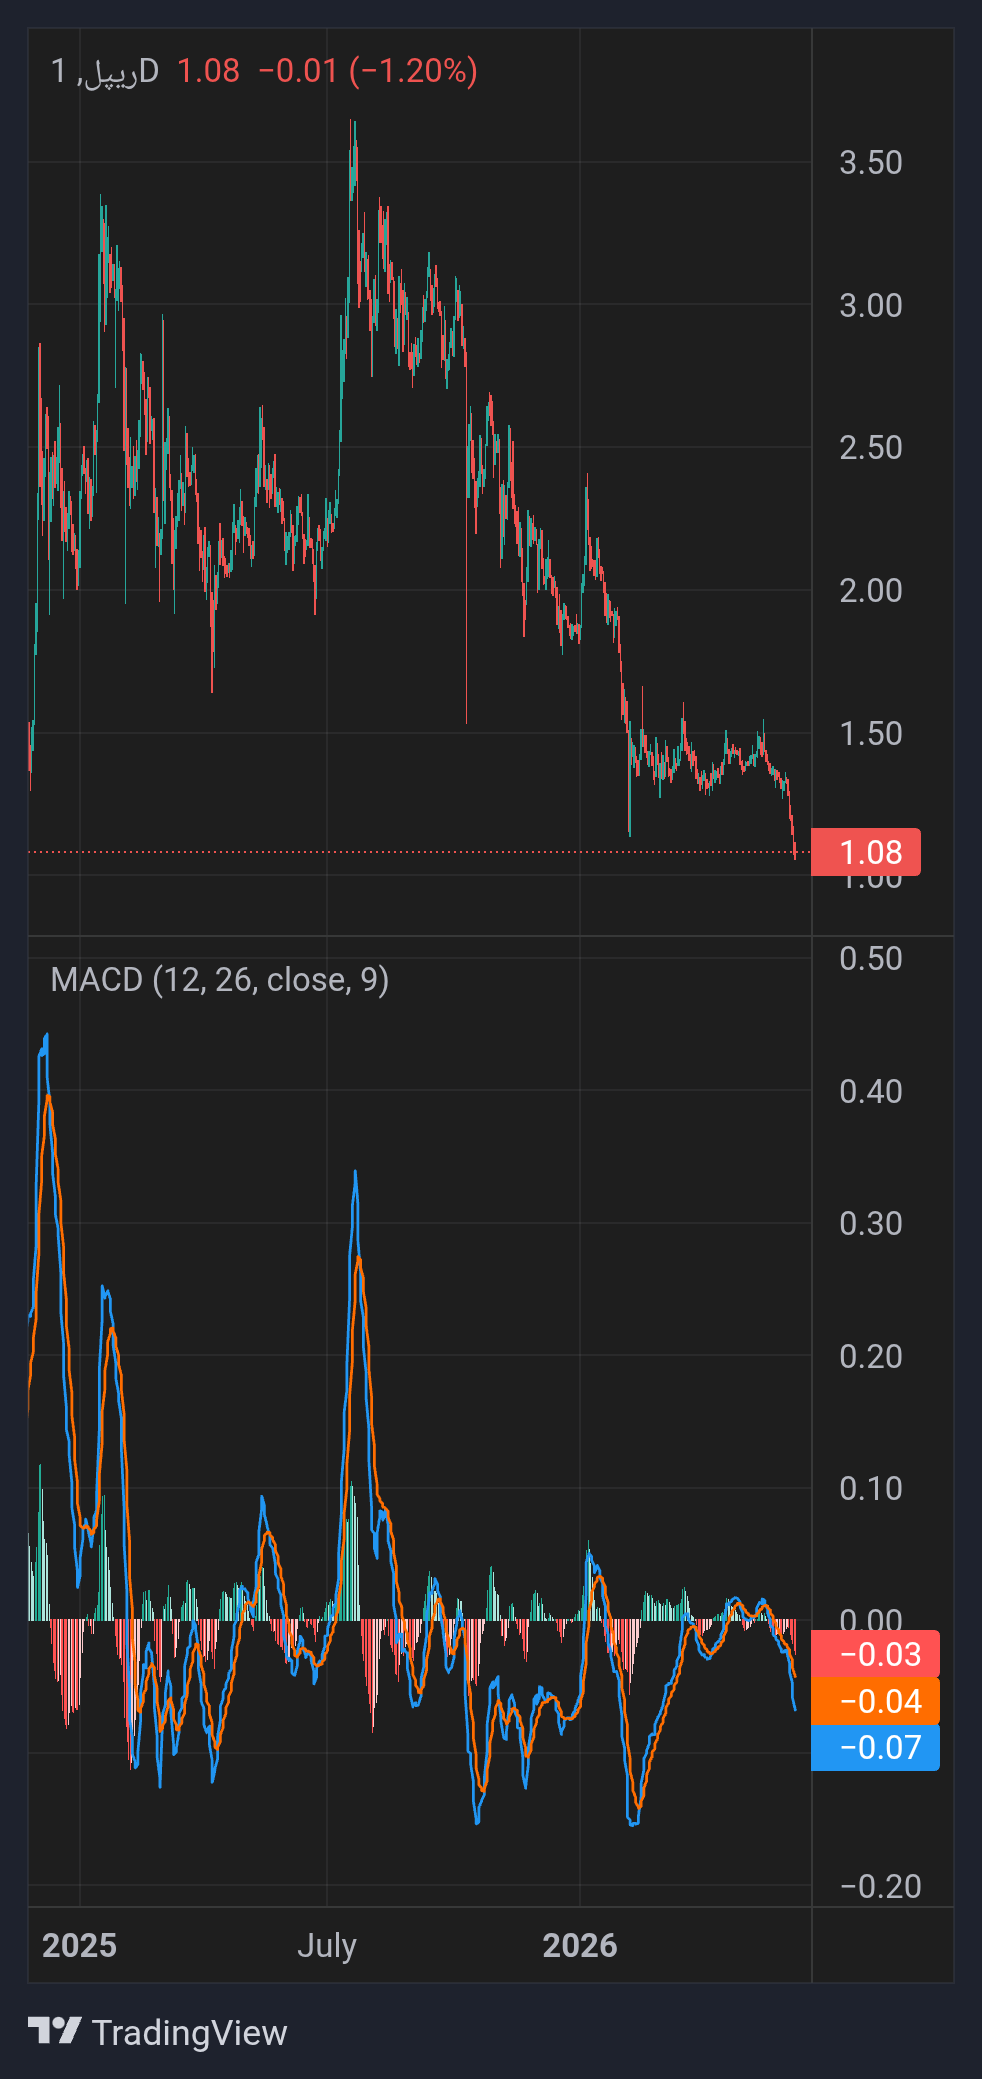
Task: Click the 2026 label on time axis
Action: coord(580,1945)
